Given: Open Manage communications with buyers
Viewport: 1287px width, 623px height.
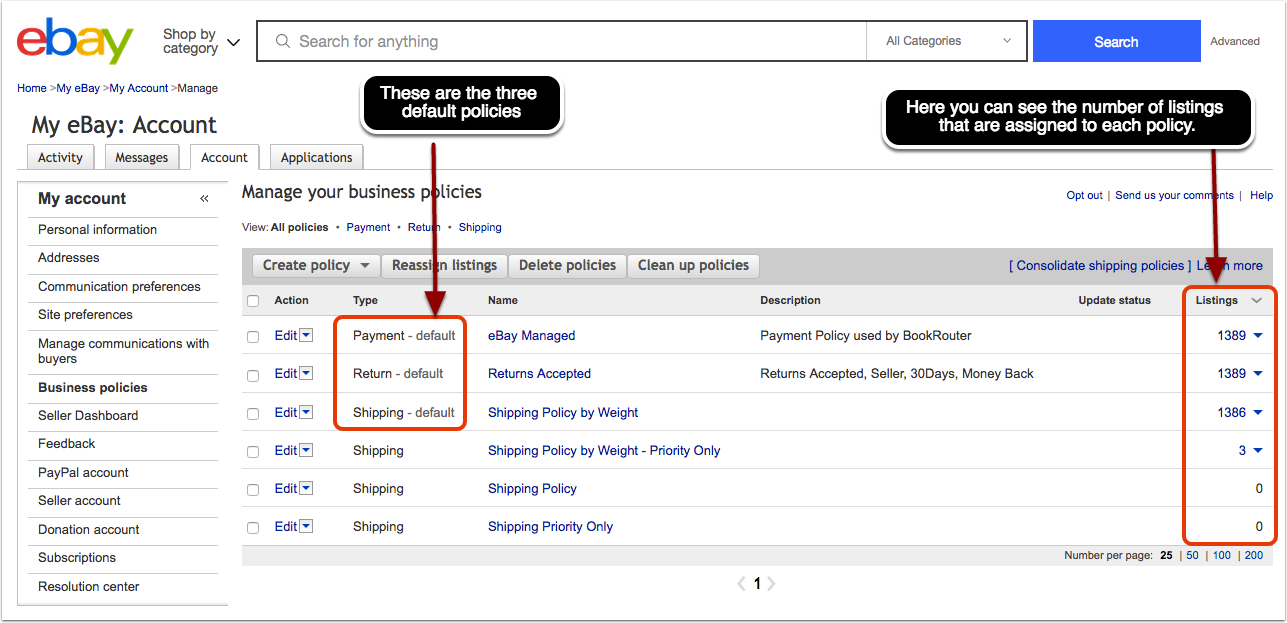Looking at the screenshot, I should click(123, 351).
